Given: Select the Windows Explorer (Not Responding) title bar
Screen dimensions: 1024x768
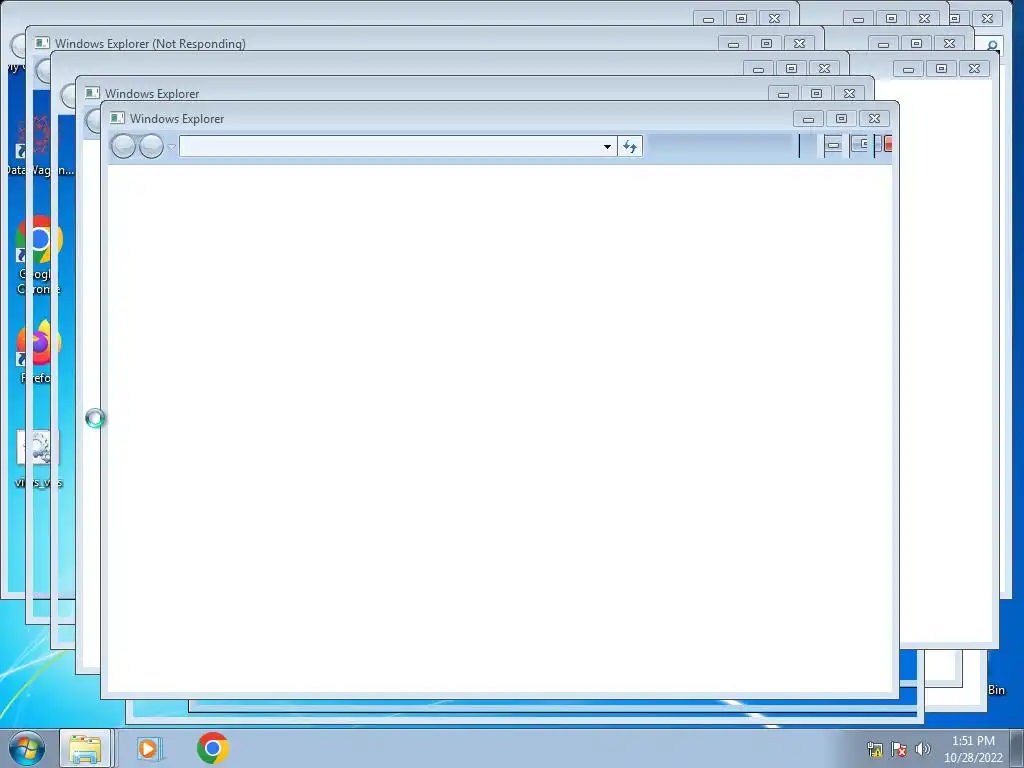Looking at the screenshot, I should (150, 44).
